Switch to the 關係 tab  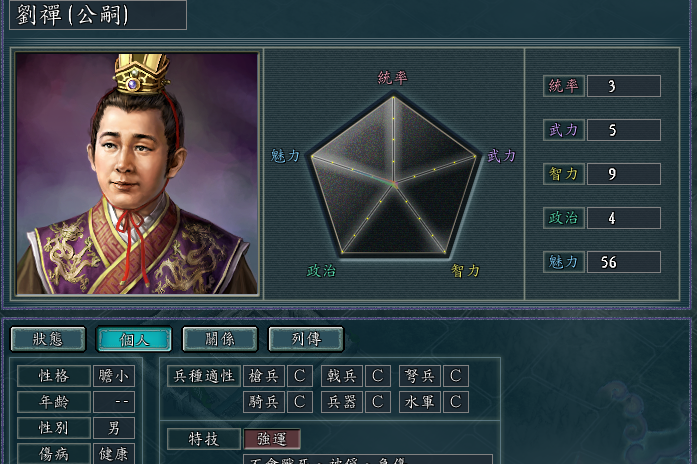tap(220, 339)
